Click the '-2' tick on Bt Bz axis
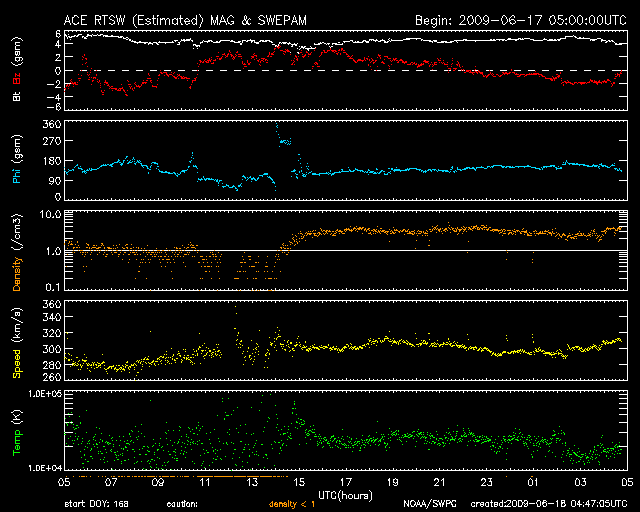 click(x=54, y=84)
